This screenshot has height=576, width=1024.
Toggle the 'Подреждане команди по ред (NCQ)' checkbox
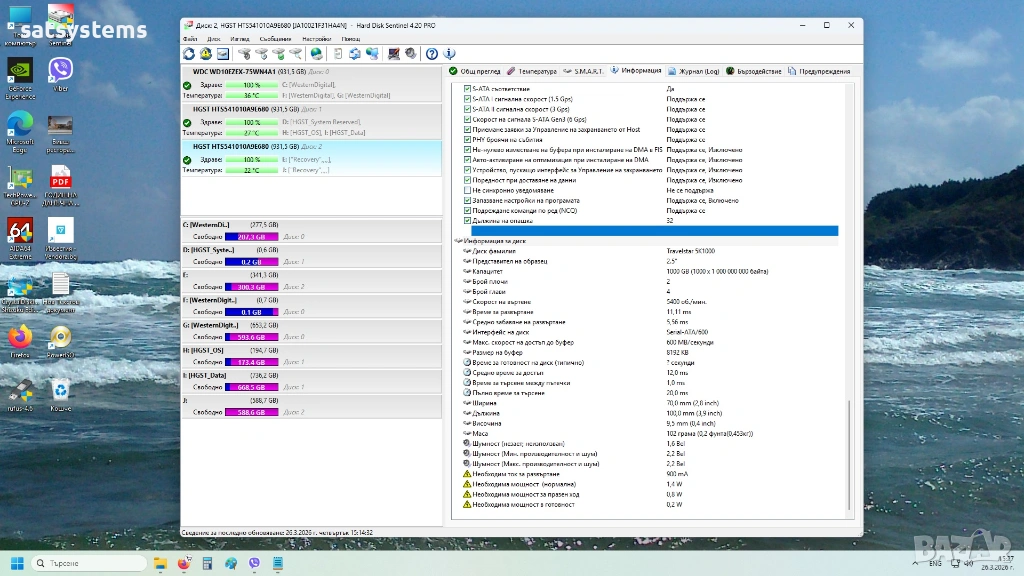tap(467, 210)
